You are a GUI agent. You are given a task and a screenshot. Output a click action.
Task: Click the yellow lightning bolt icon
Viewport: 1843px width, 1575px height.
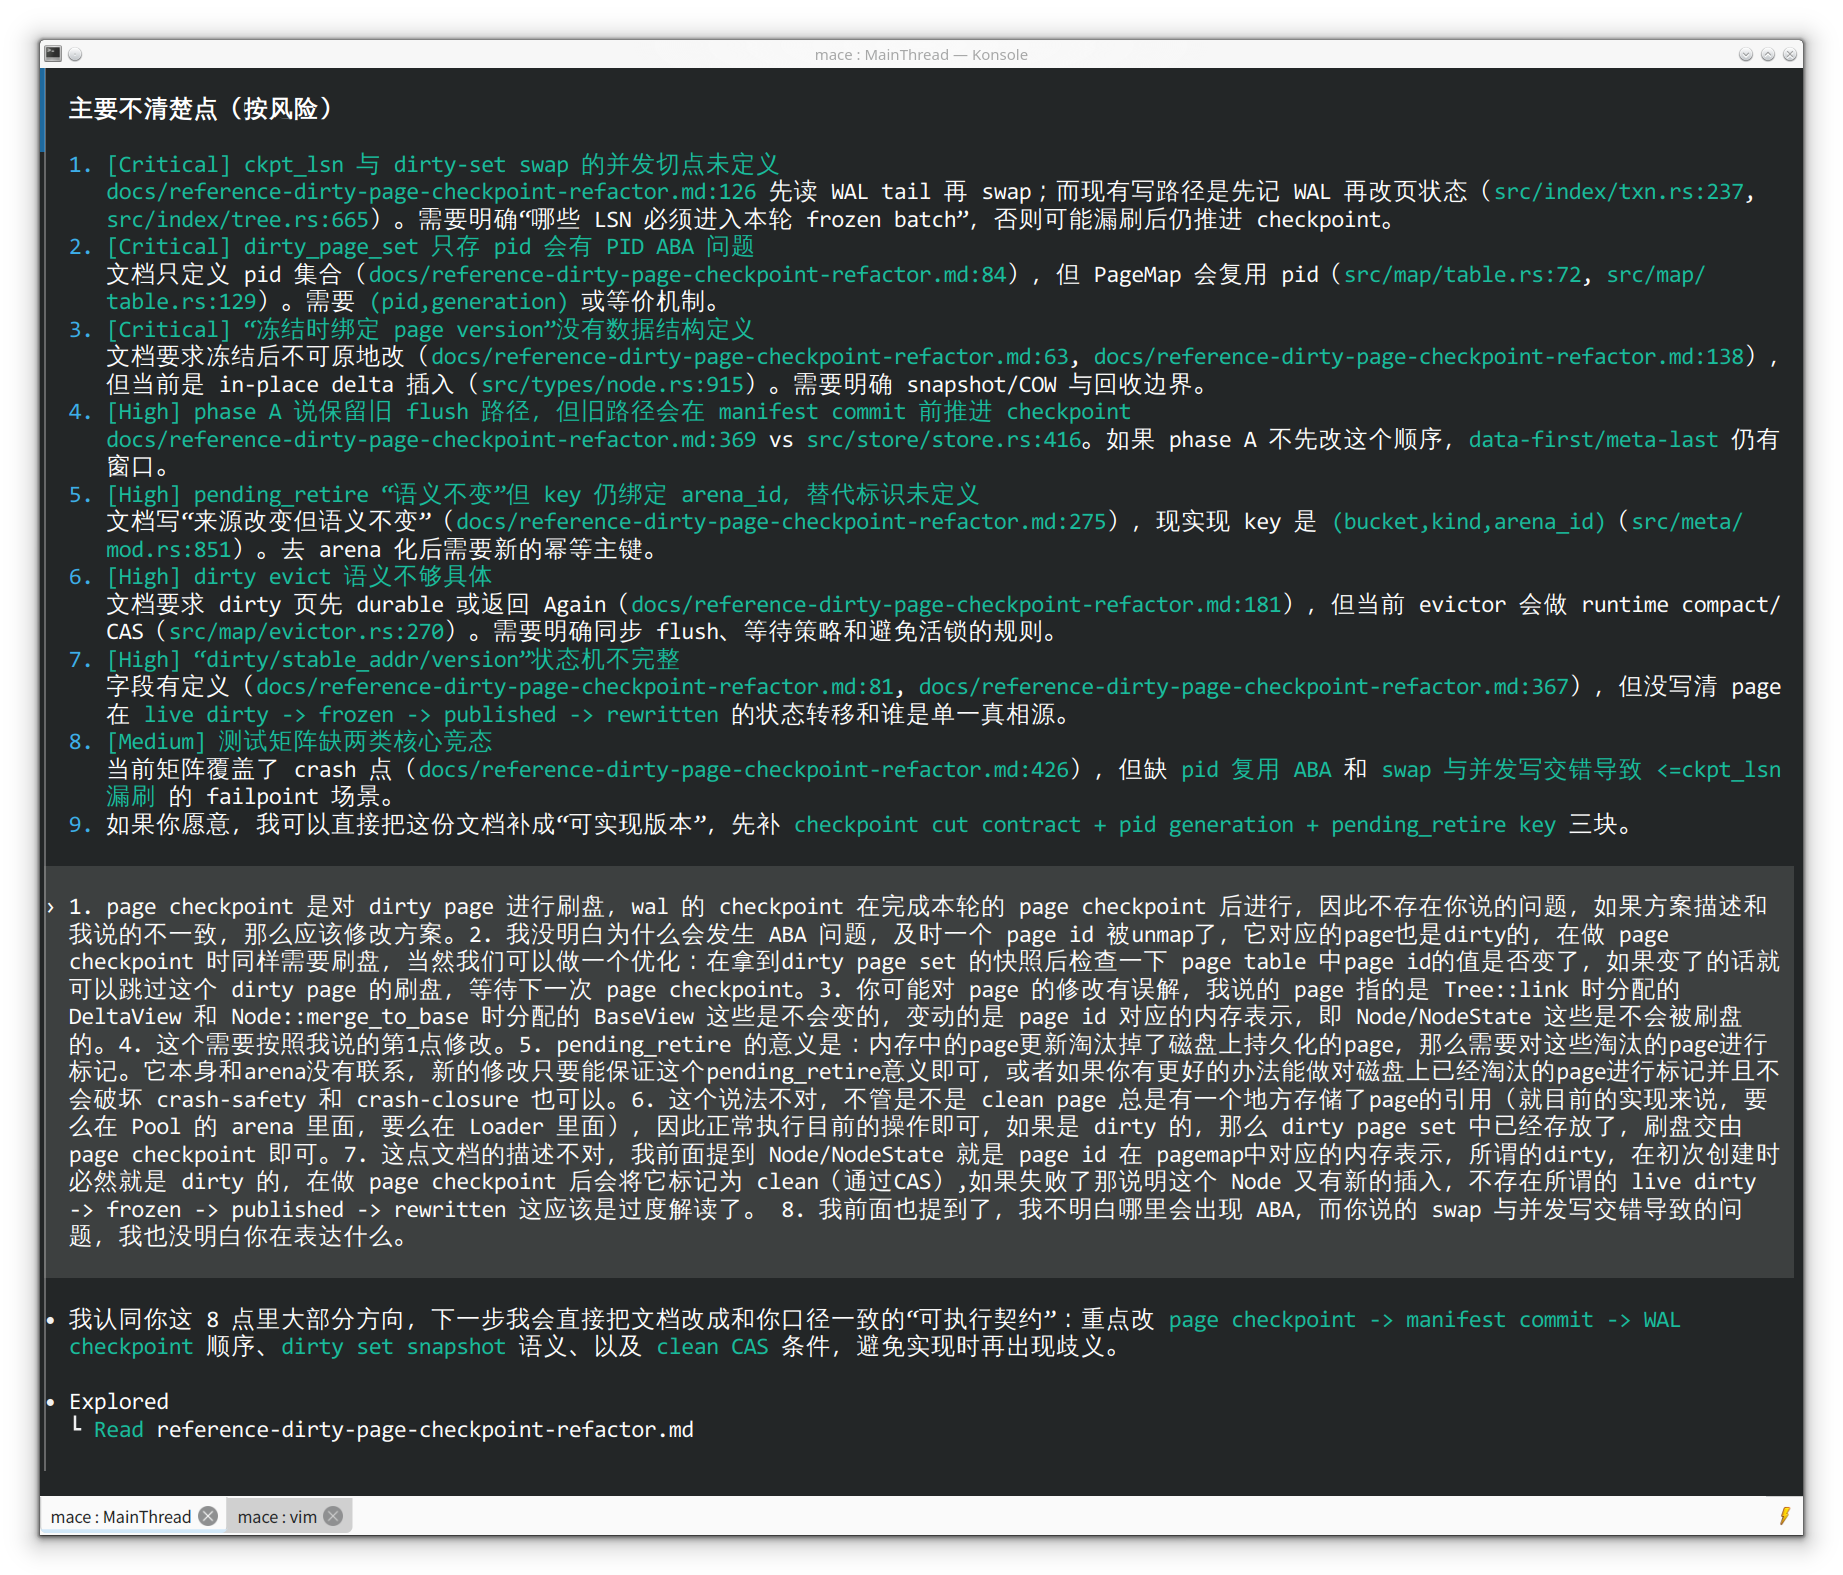1784,1516
